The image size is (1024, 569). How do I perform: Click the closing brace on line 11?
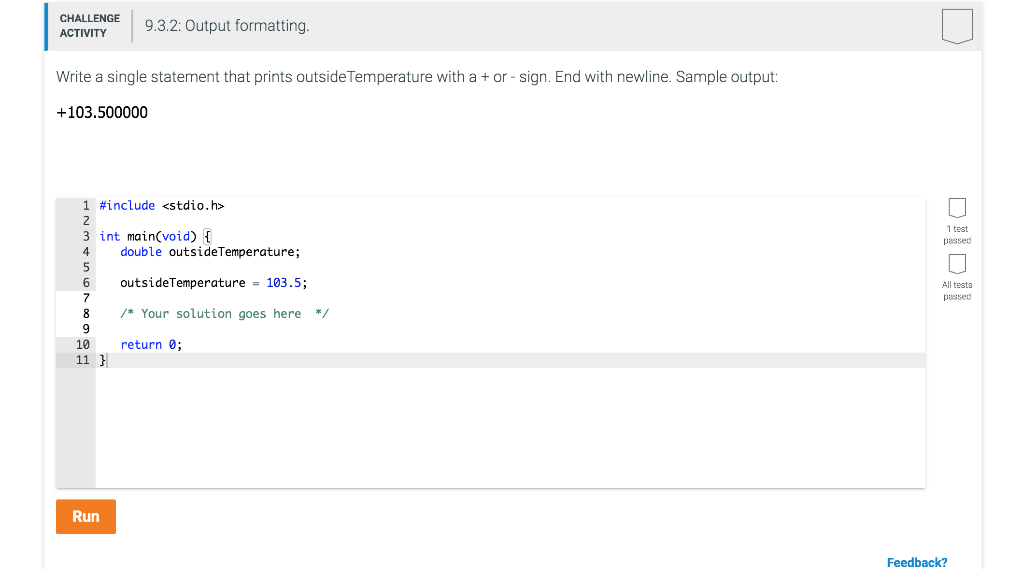[x=103, y=360]
